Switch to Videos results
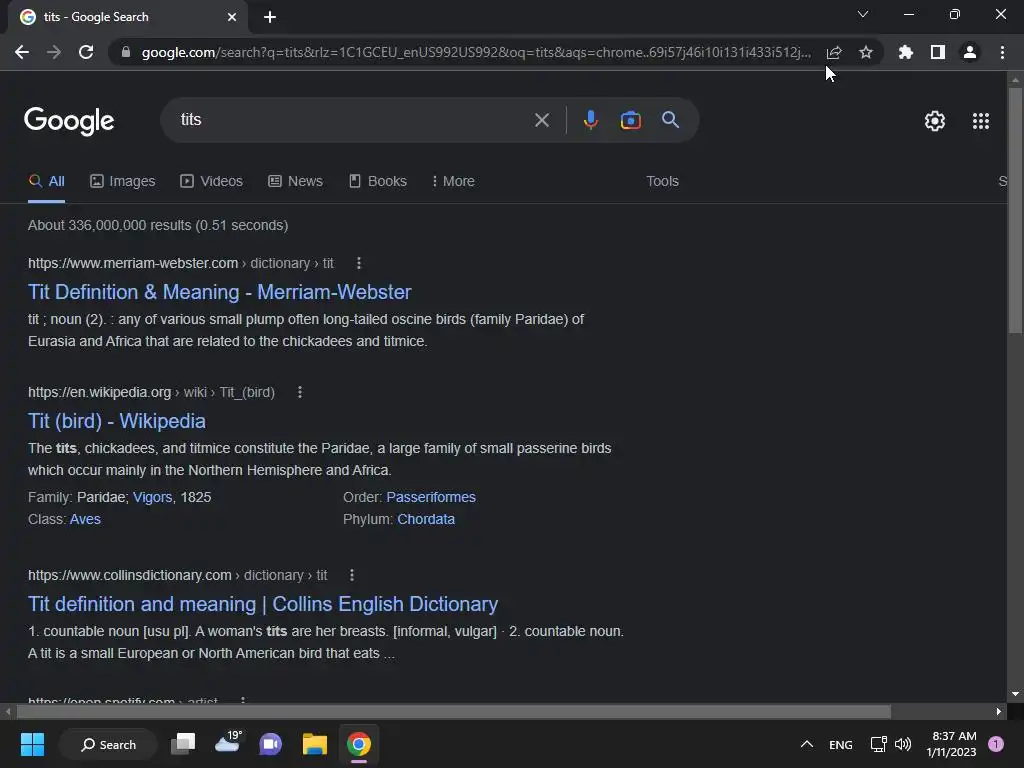The width and height of the screenshot is (1024, 768). 212,181
